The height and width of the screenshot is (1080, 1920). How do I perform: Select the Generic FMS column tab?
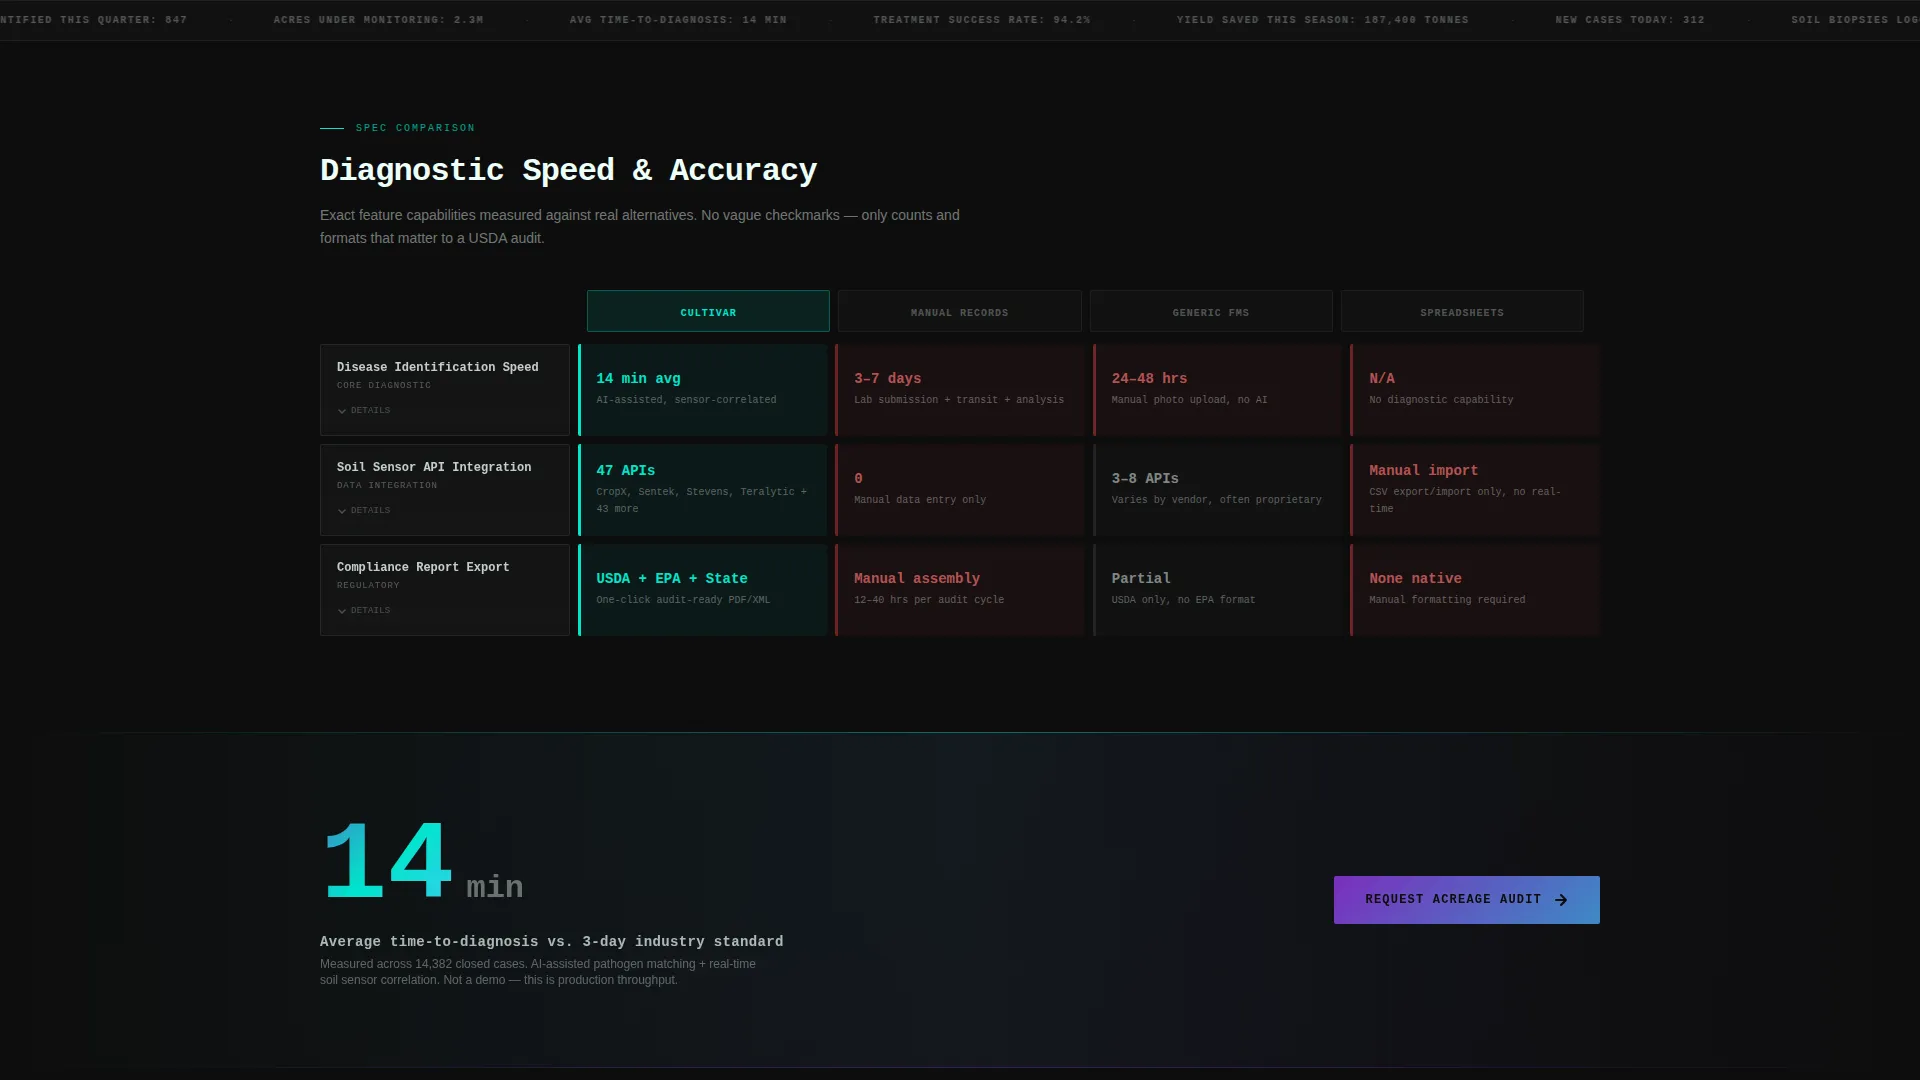pyautogui.click(x=1211, y=311)
